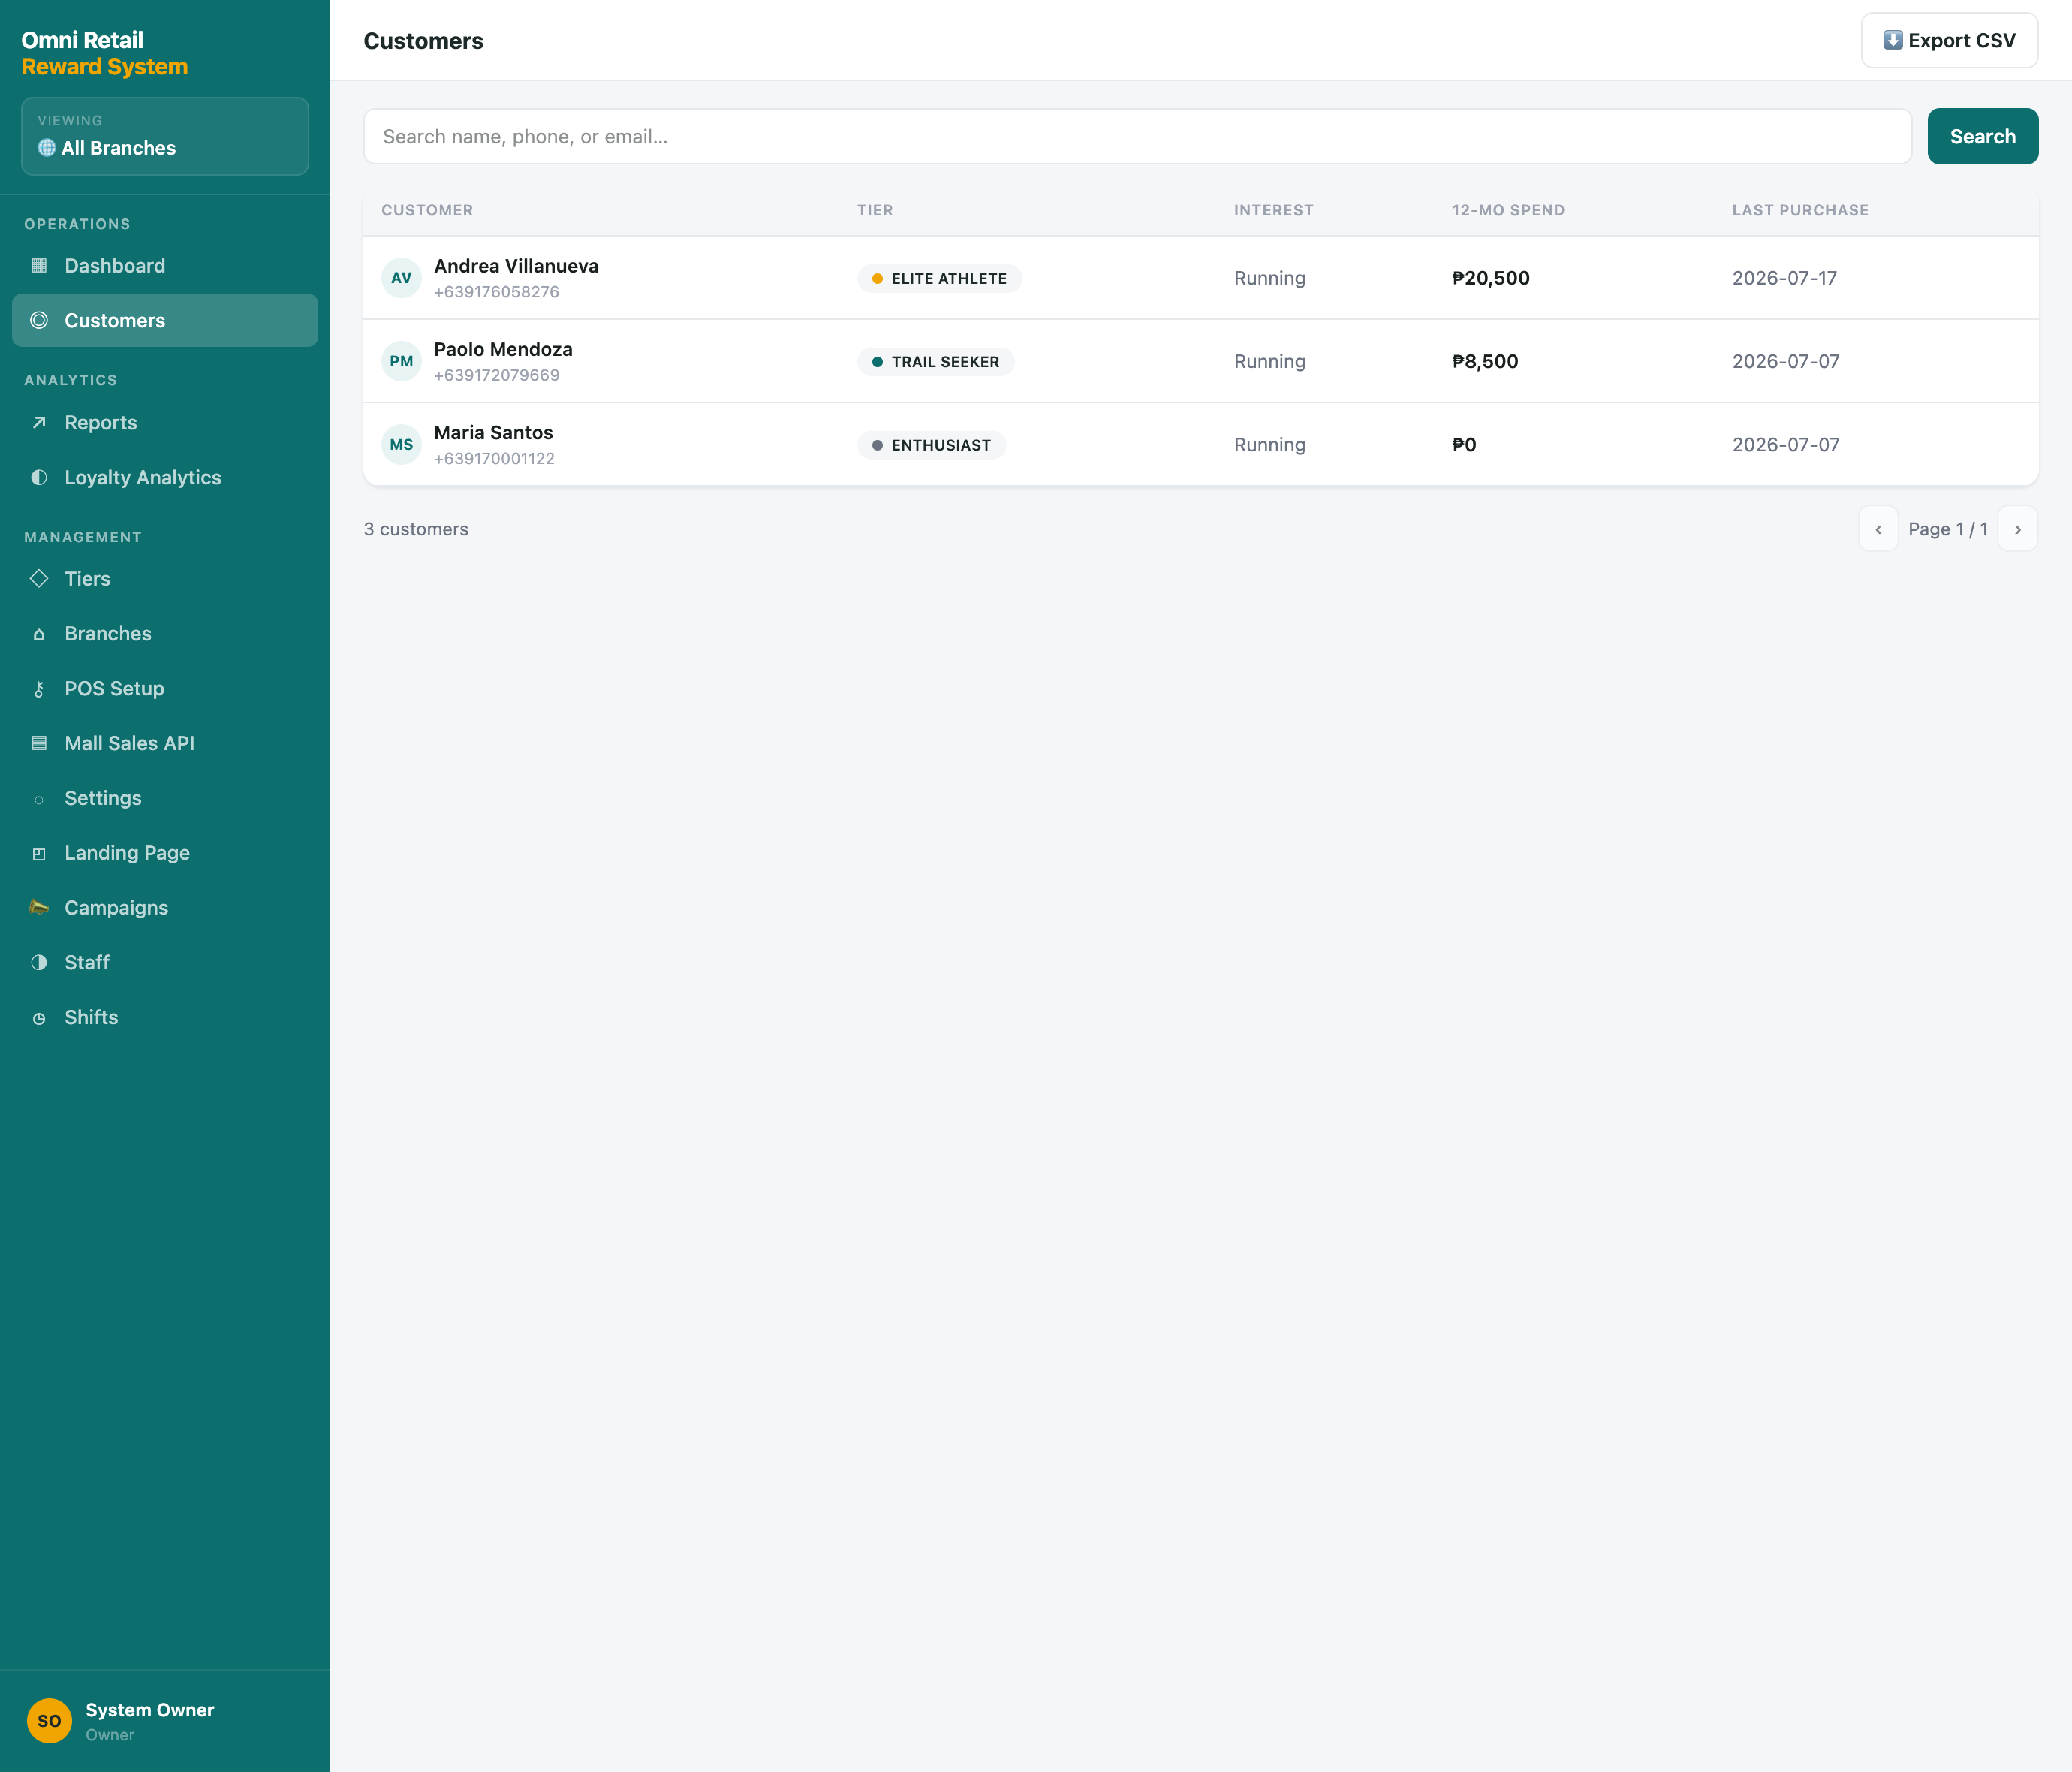Click the SO System Owner avatar
Image resolution: width=2072 pixels, height=1772 pixels.
(49, 1721)
